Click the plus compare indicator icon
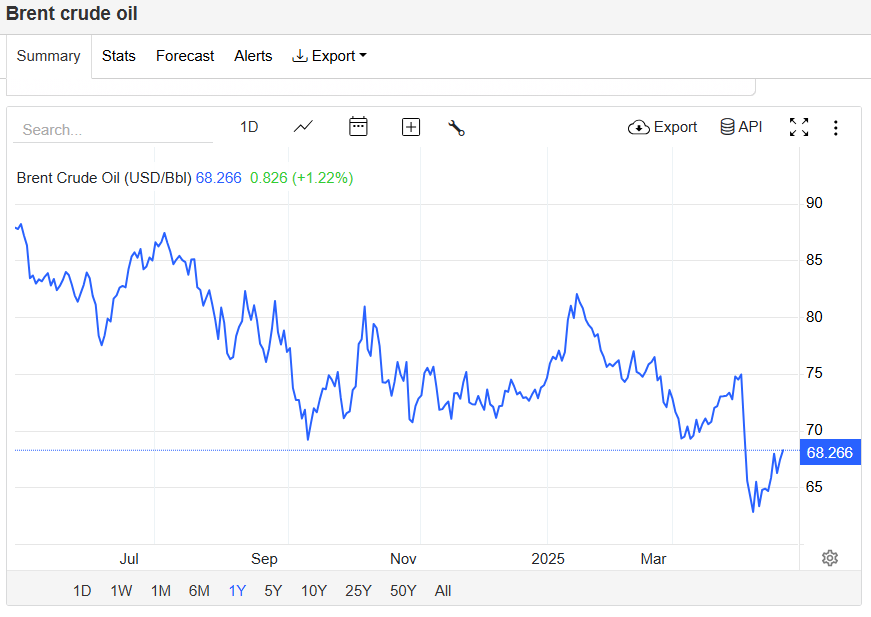The height and width of the screenshot is (617, 871). click(x=411, y=127)
